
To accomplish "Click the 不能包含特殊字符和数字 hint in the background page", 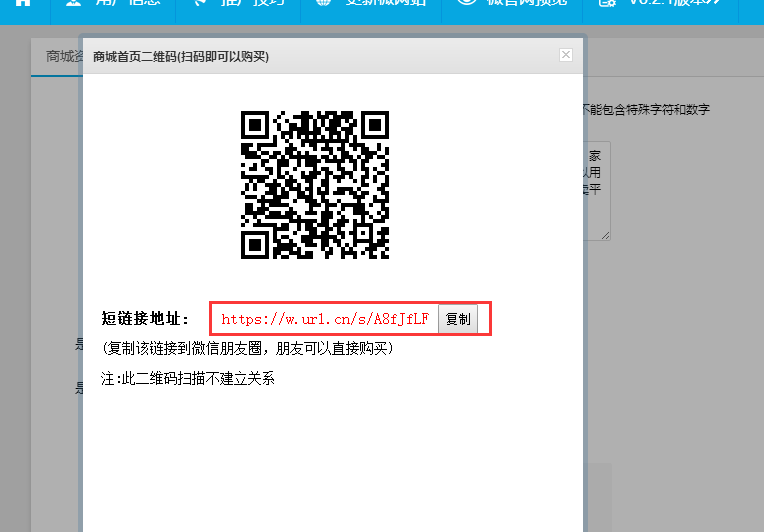I will 647,110.
